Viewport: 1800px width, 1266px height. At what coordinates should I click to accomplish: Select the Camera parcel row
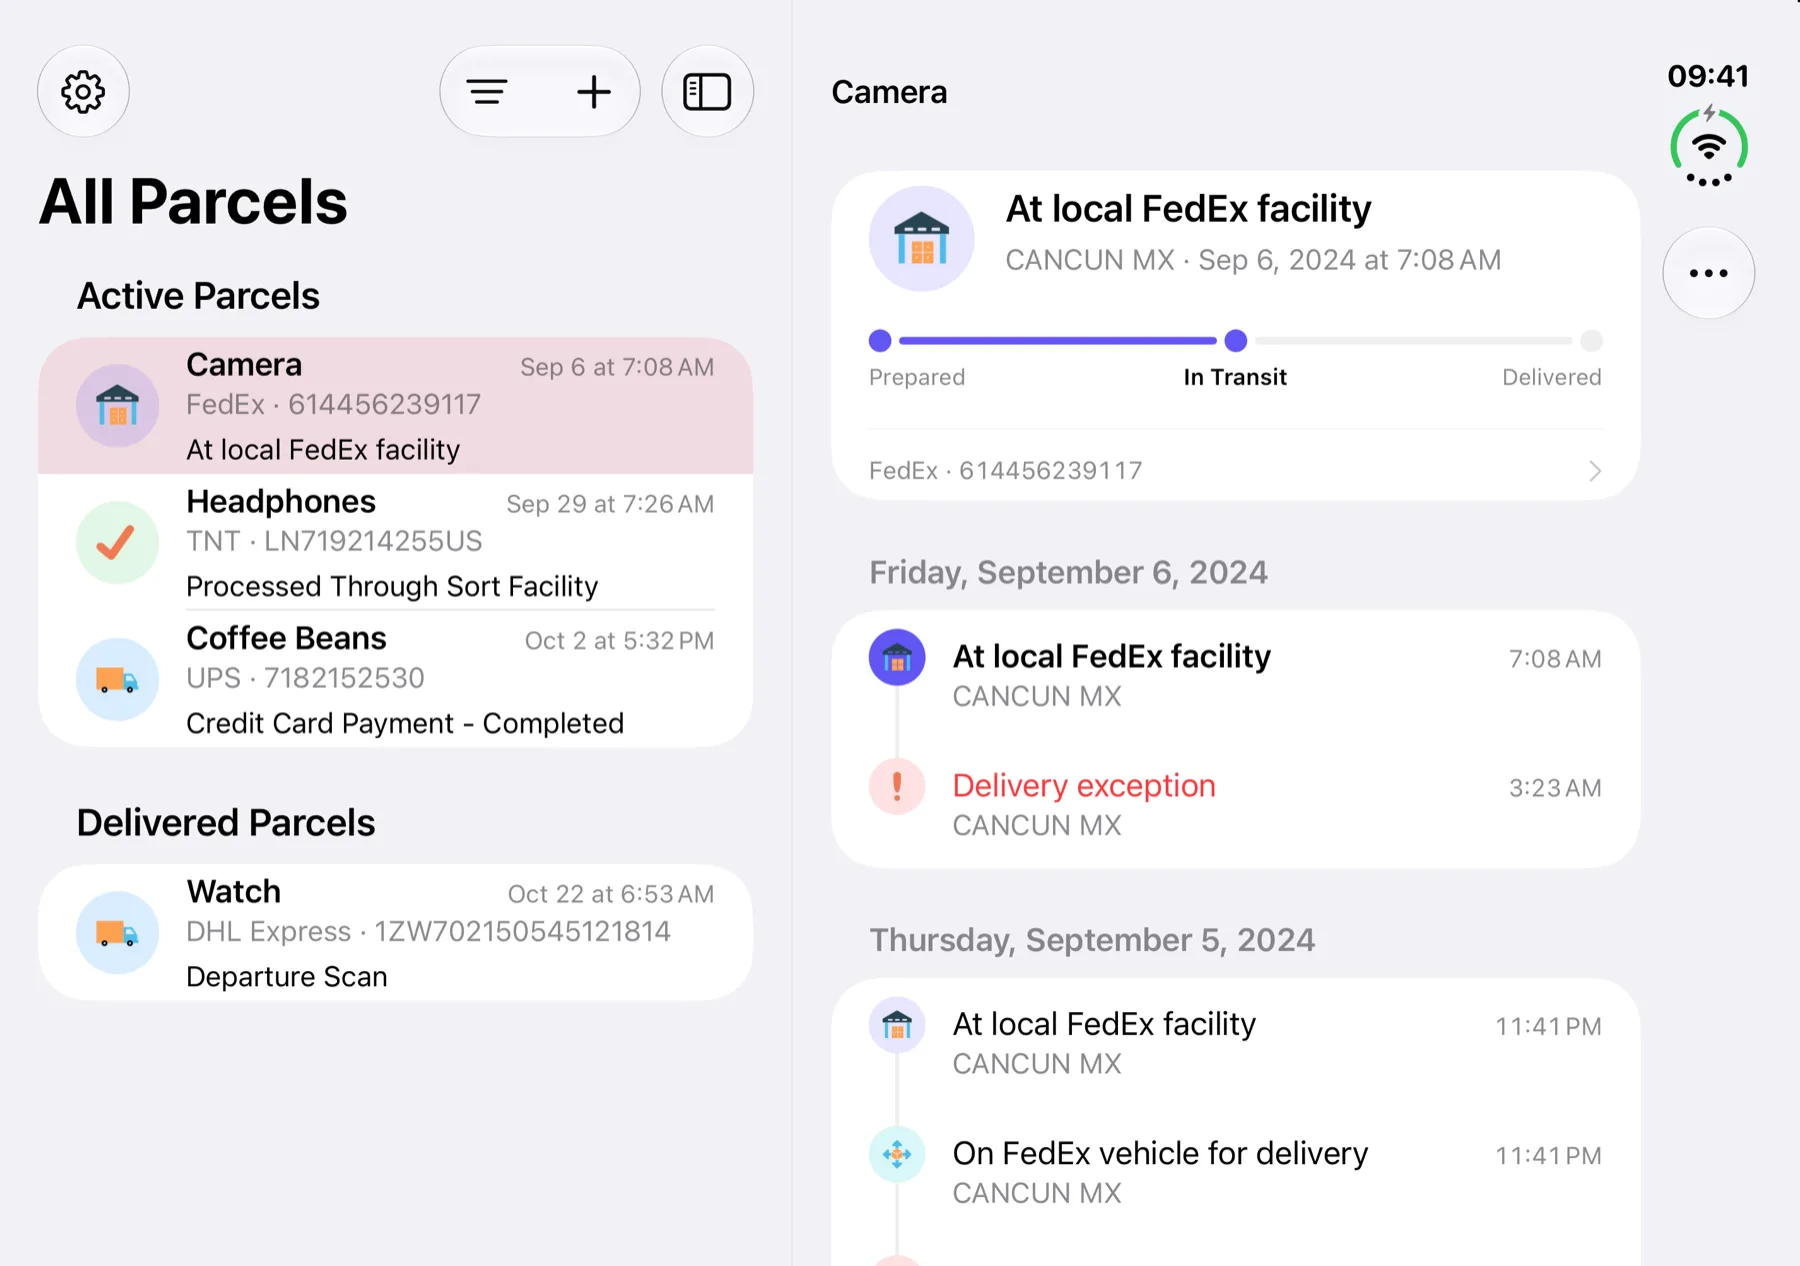[395, 406]
